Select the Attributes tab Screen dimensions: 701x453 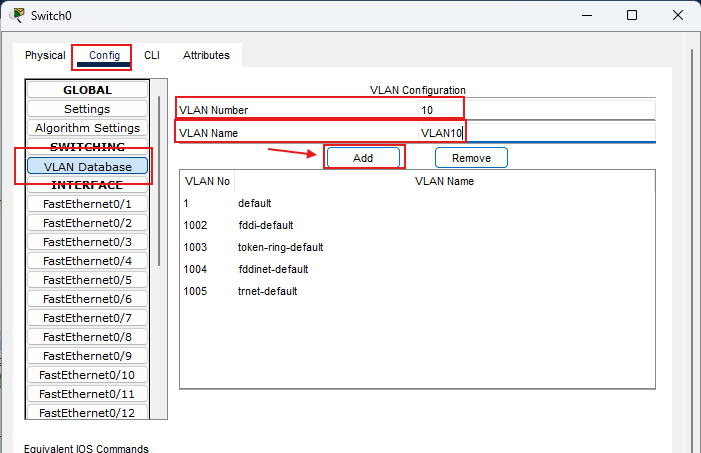[206, 55]
